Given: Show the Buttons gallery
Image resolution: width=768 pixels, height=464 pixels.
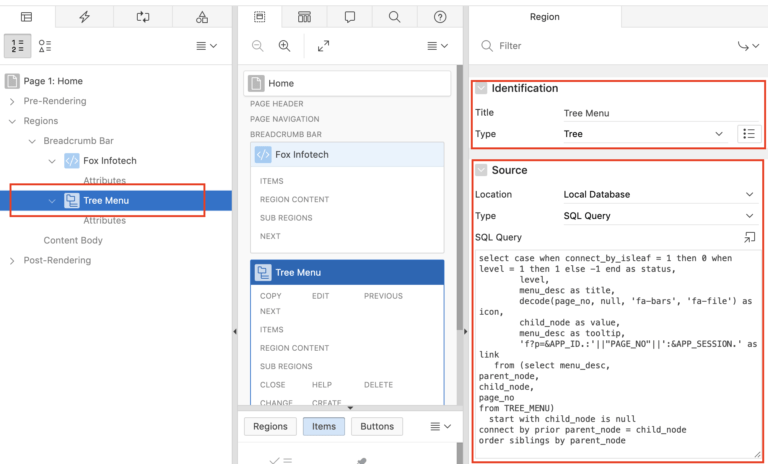Looking at the screenshot, I should 377,426.
